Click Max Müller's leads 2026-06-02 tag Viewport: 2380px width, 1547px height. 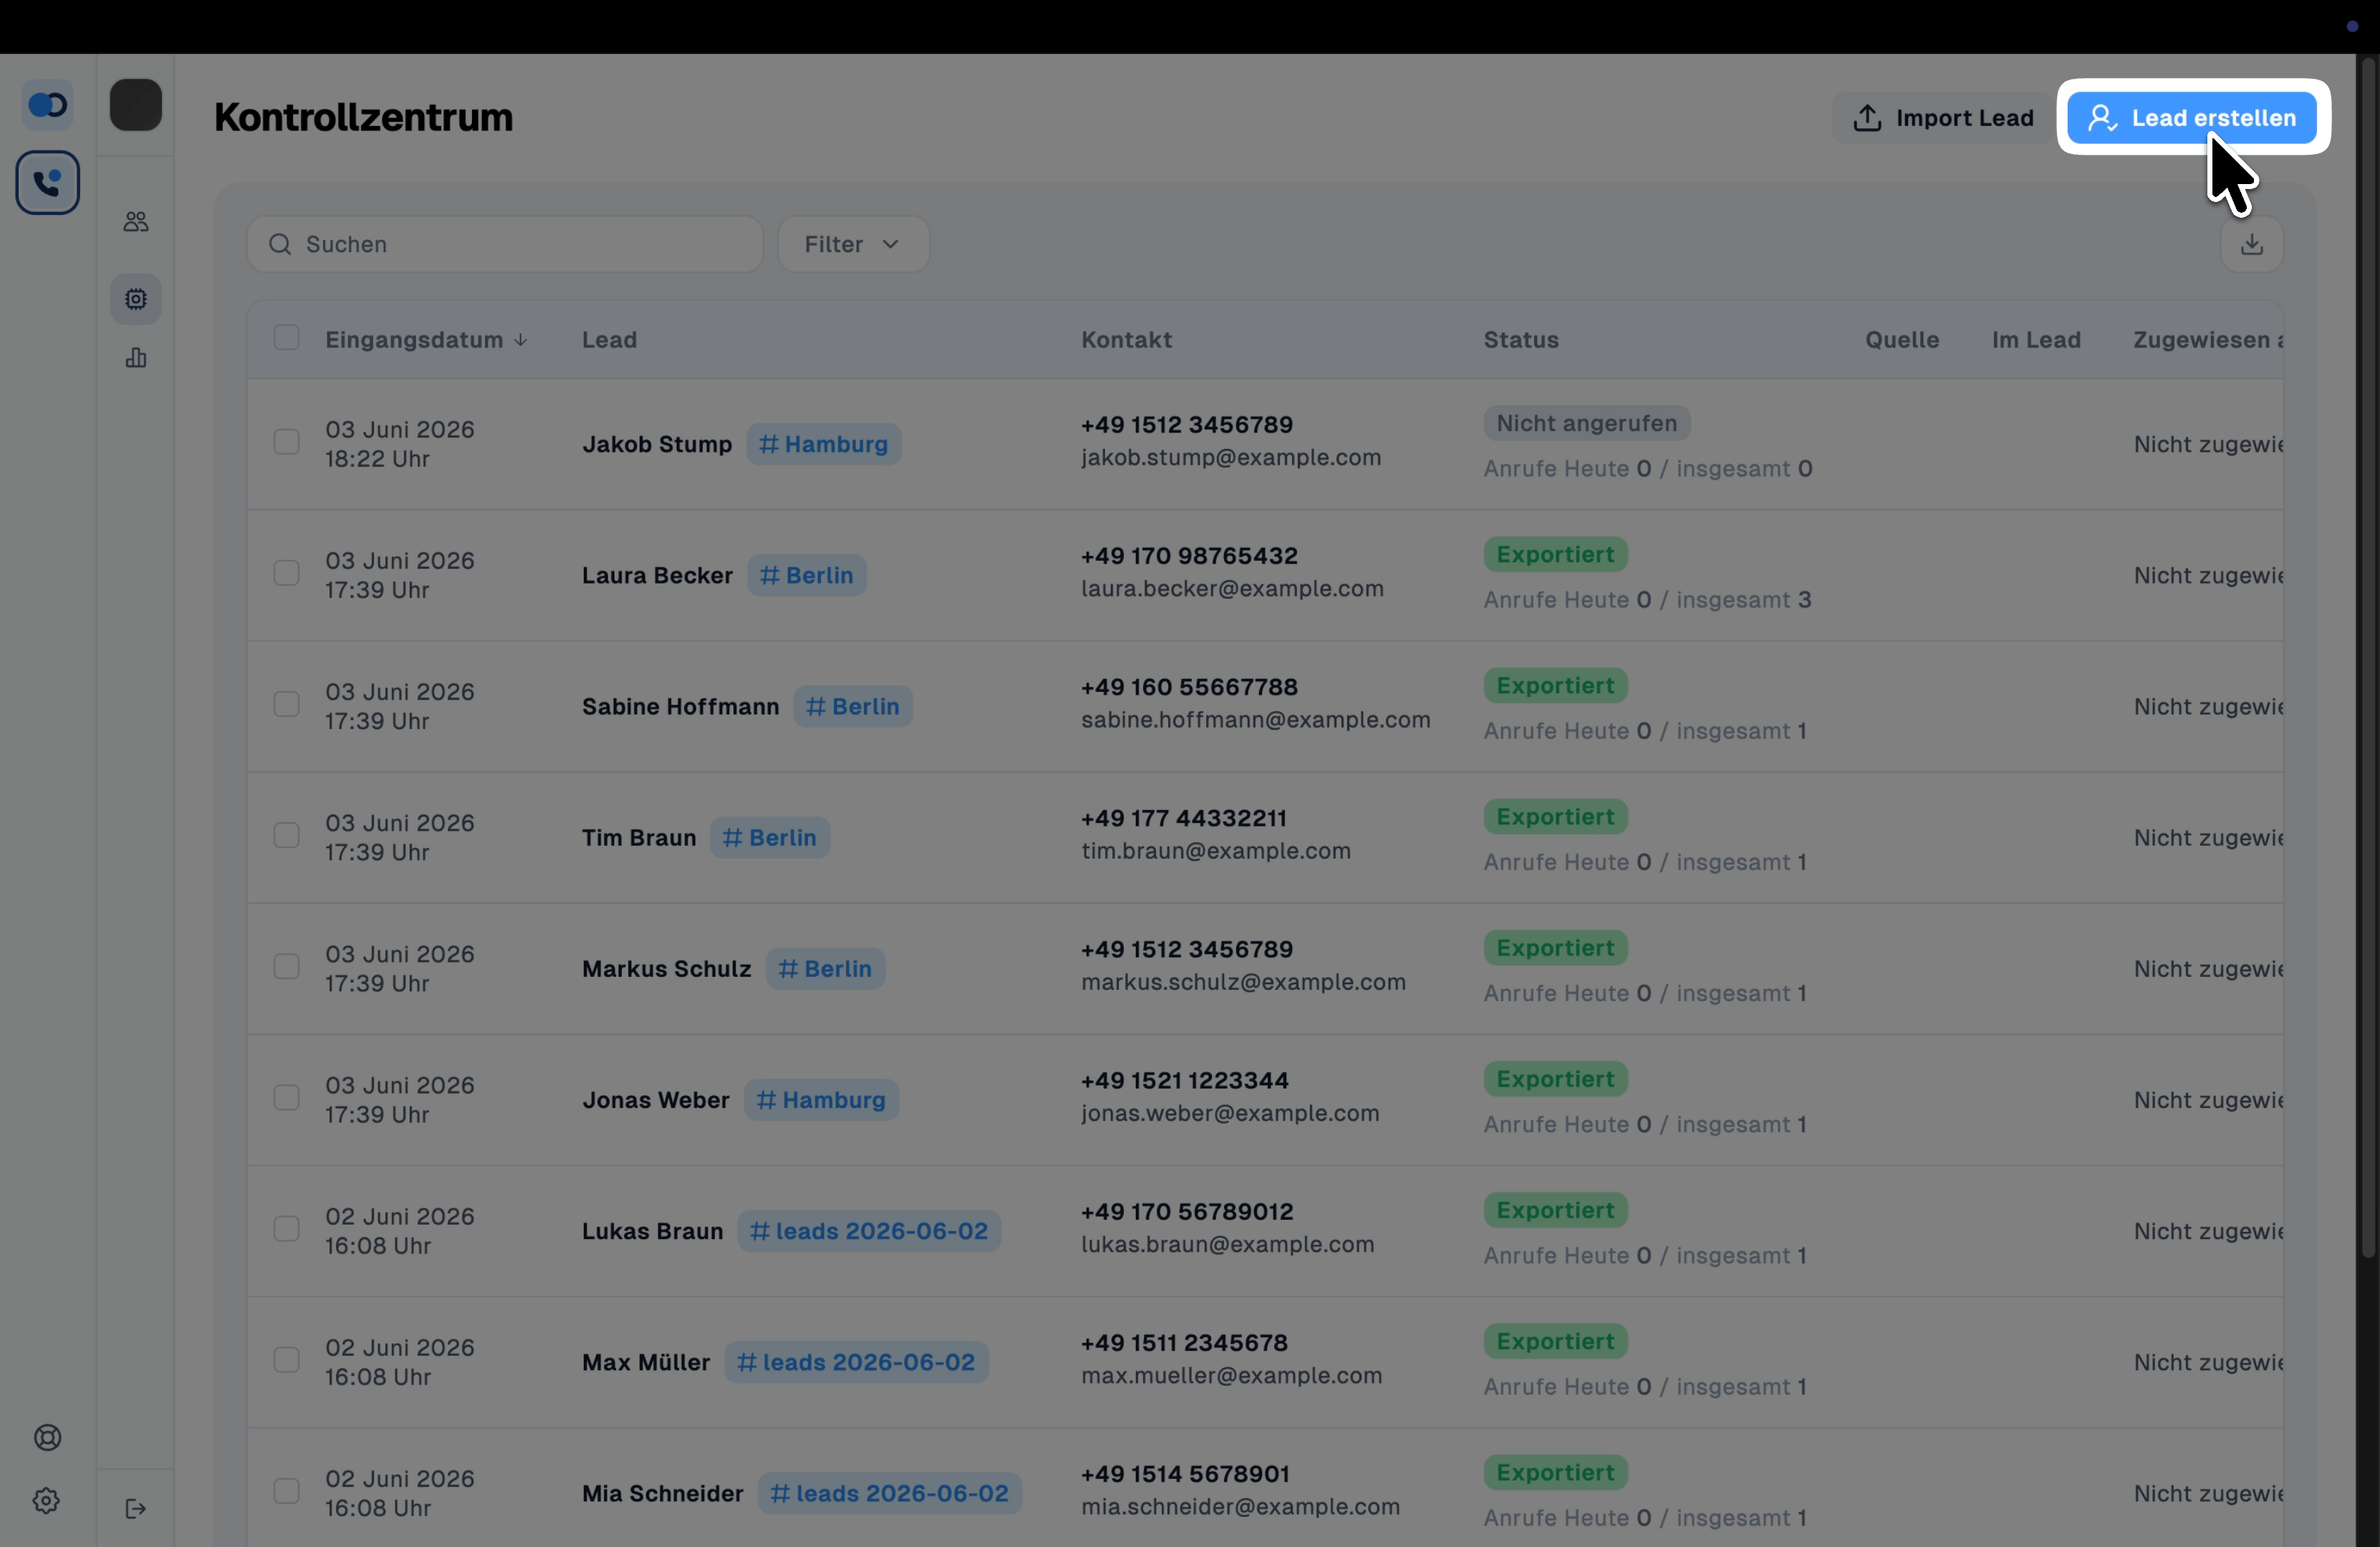[x=856, y=1362]
